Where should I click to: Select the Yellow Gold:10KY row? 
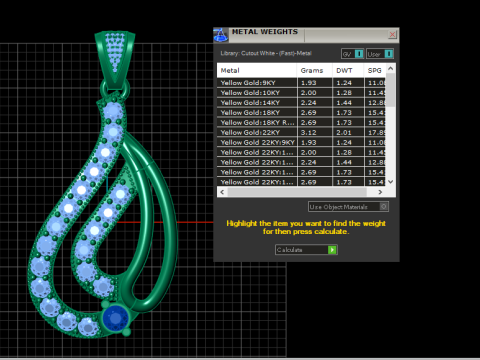pos(301,93)
